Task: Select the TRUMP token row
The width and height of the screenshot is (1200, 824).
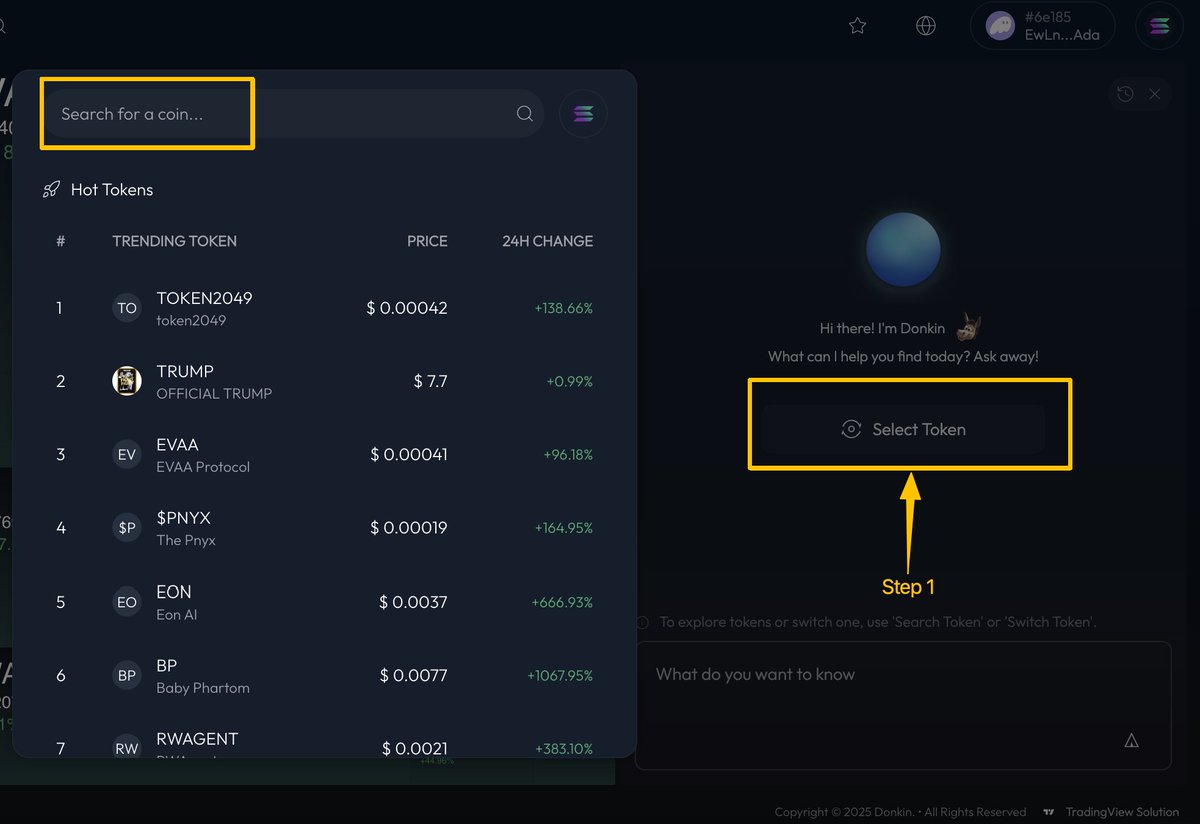Action: (x=325, y=381)
